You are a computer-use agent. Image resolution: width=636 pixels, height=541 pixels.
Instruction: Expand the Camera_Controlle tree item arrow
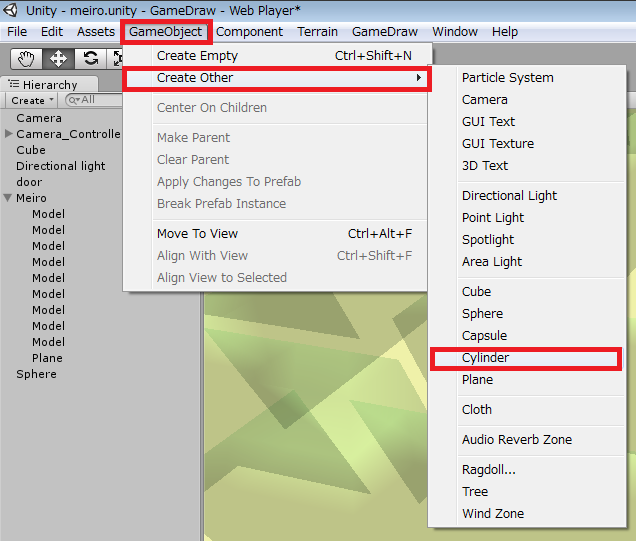8,133
